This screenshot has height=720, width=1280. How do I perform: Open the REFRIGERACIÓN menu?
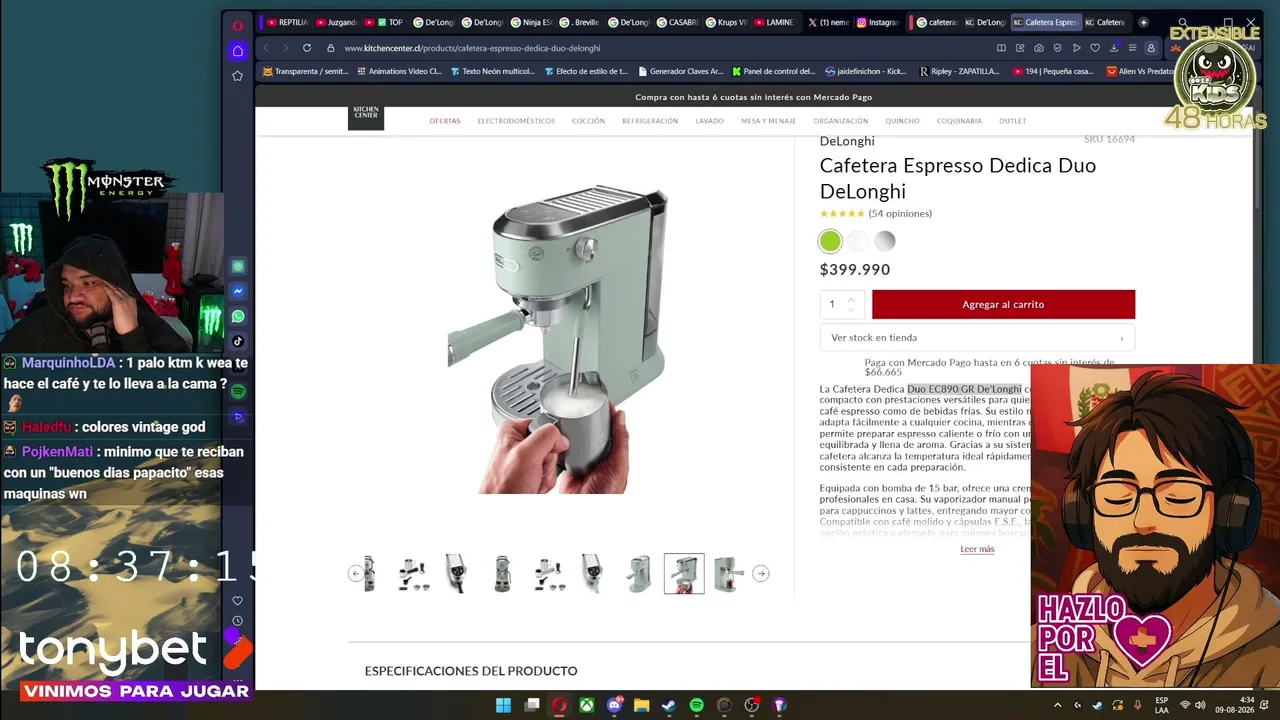click(650, 121)
